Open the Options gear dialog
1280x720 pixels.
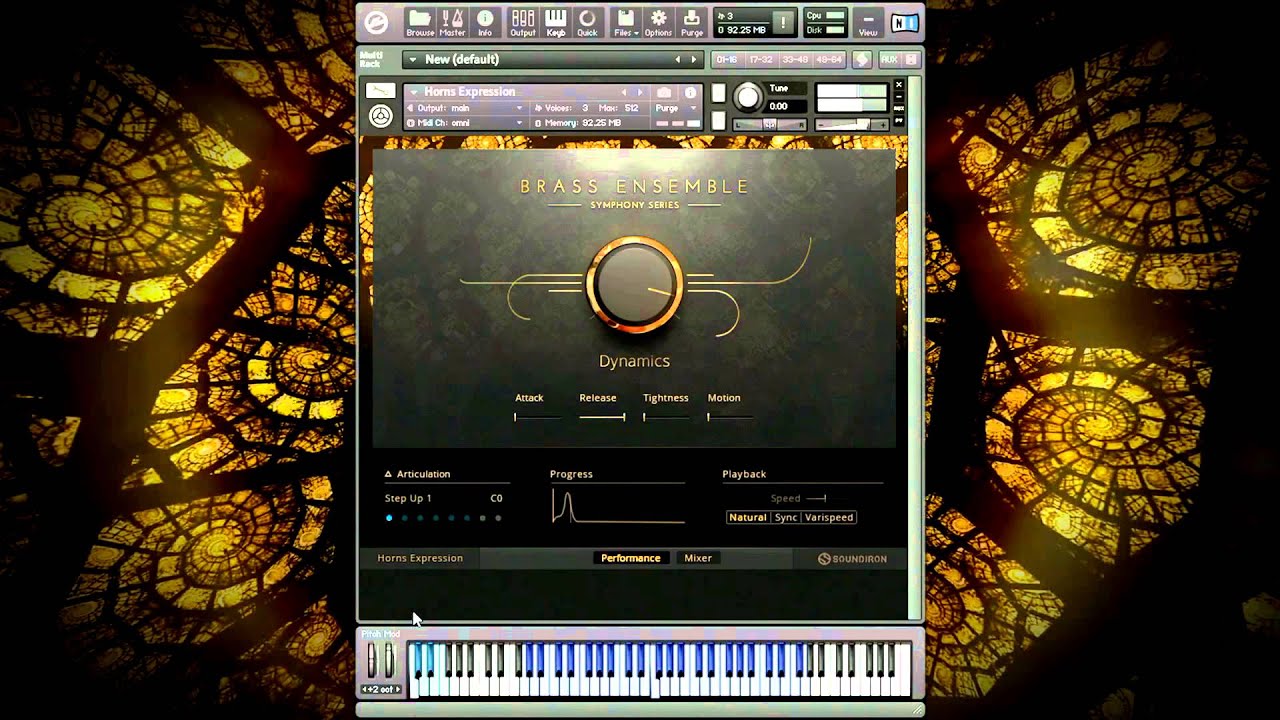tap(658, 22)
